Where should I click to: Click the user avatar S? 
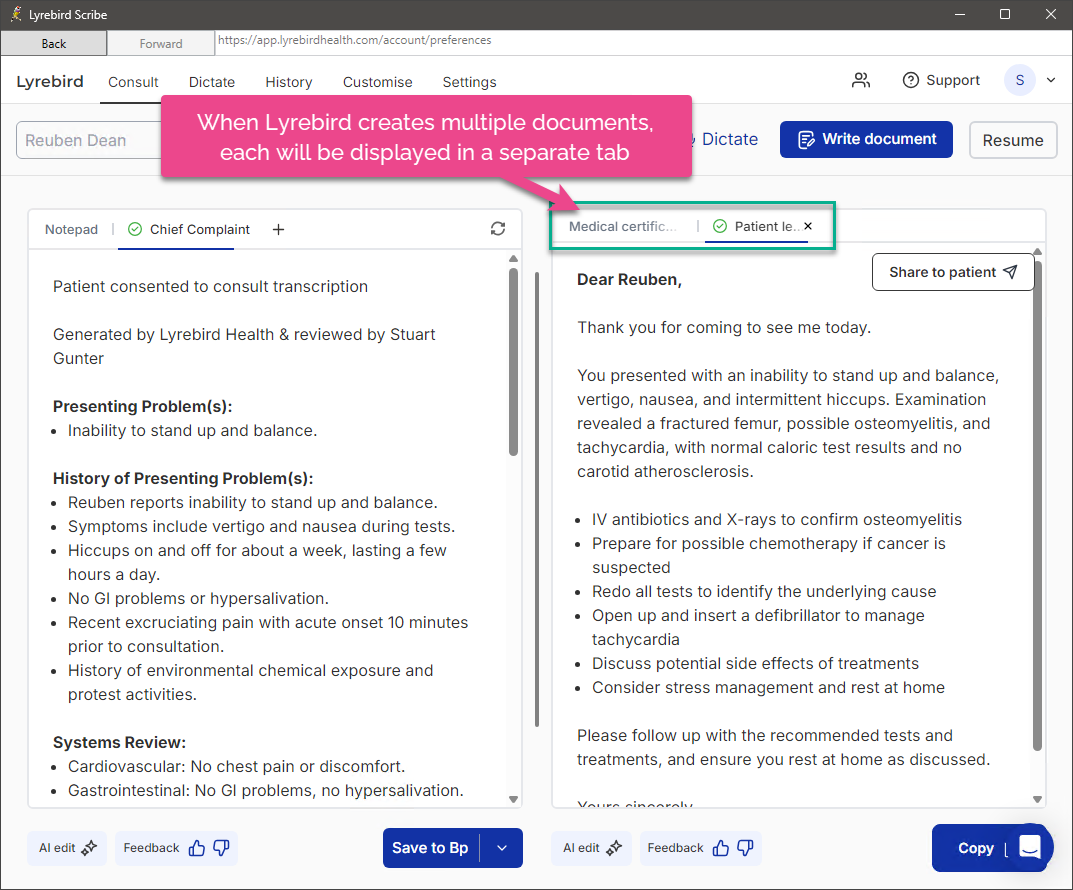(x=1020, y=81)
